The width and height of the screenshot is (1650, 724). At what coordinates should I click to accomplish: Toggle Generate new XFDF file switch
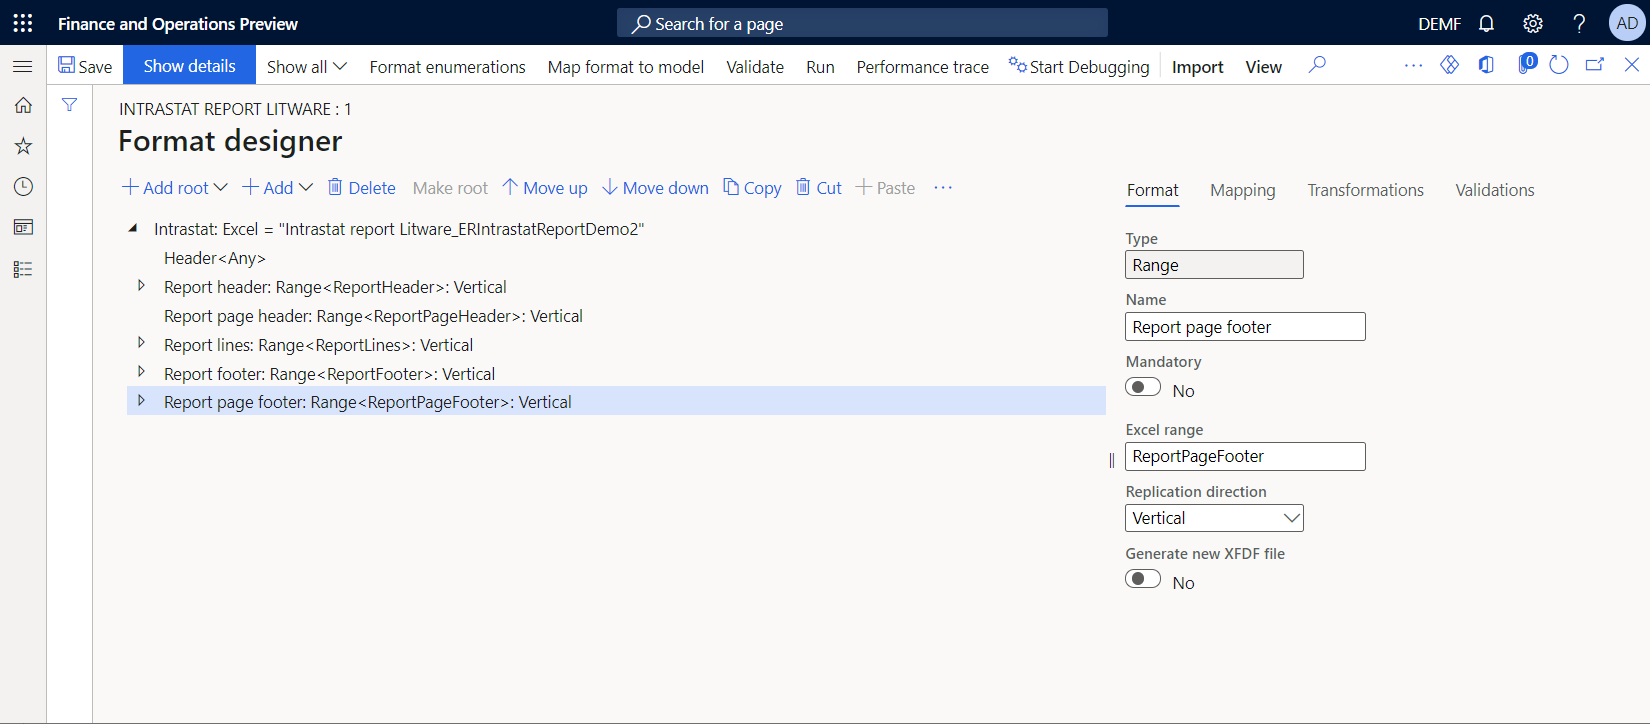(x=1143, y=580)
